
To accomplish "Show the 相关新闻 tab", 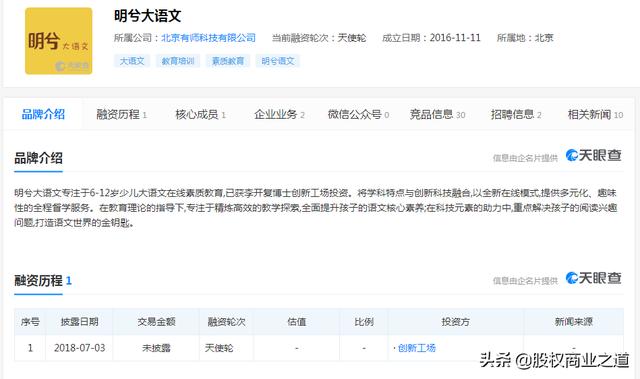I will pyautogui.click(x=595, y=115).
